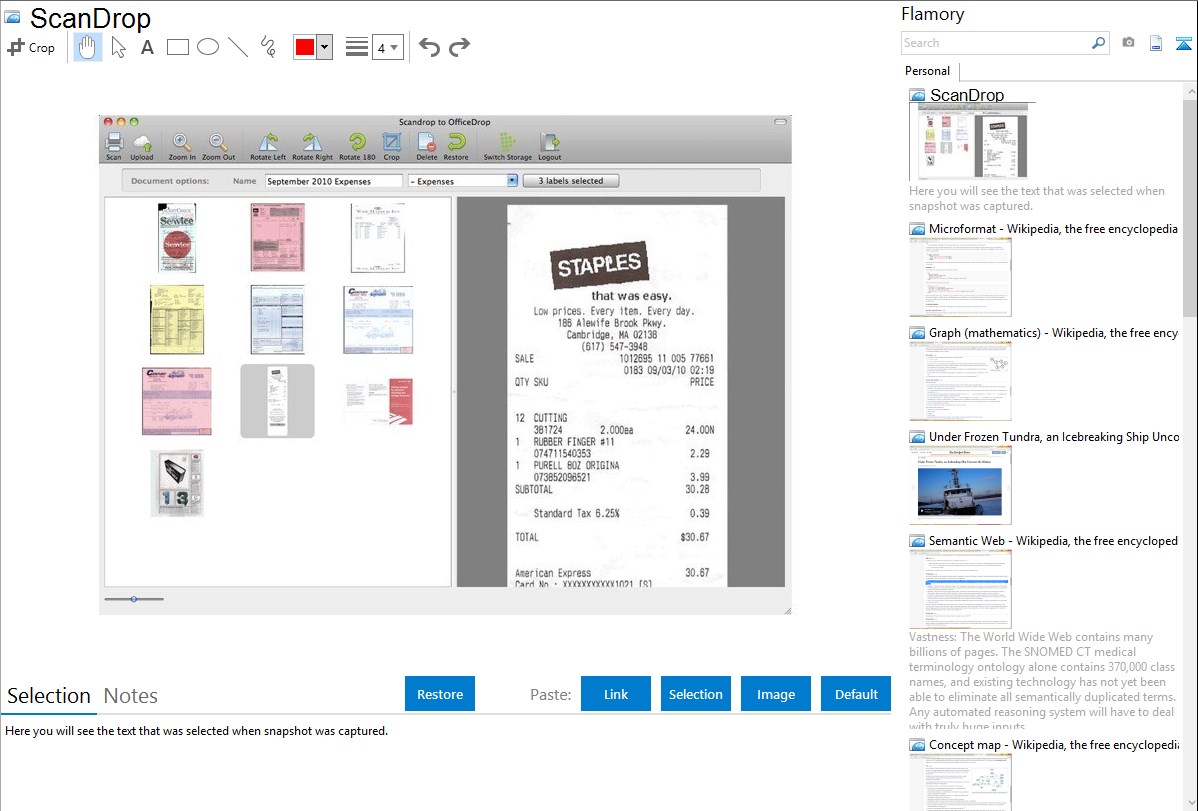Select the arrow pointer tool
The width and height of the screenshot is (1198, 811).
(118, 47)
